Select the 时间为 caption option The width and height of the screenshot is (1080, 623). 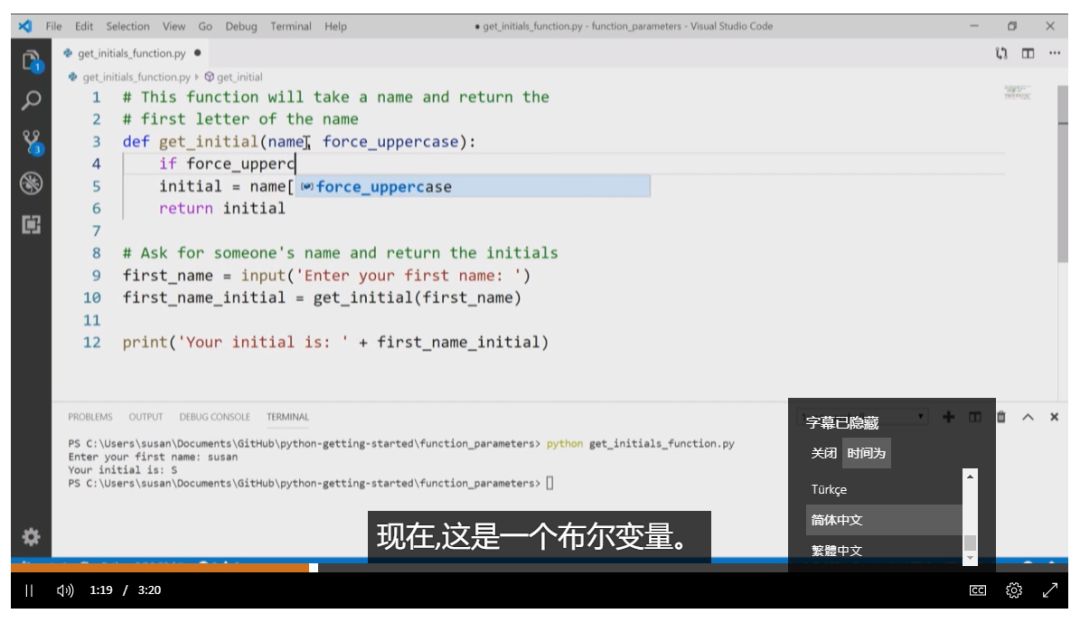click(866, 453)
